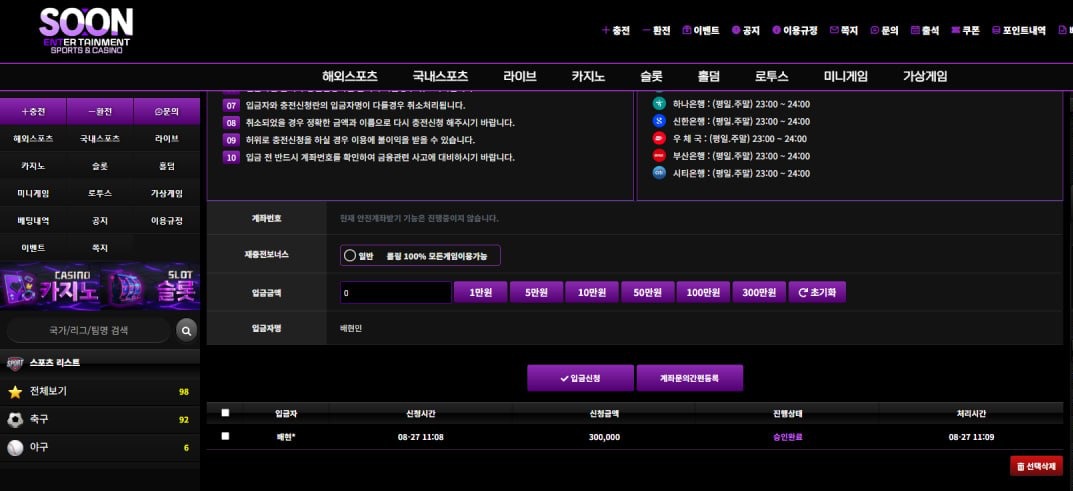Toggle the select-all checkbox in table header
This screenshot has height=491, width=1073.
(x=225, y=412)
